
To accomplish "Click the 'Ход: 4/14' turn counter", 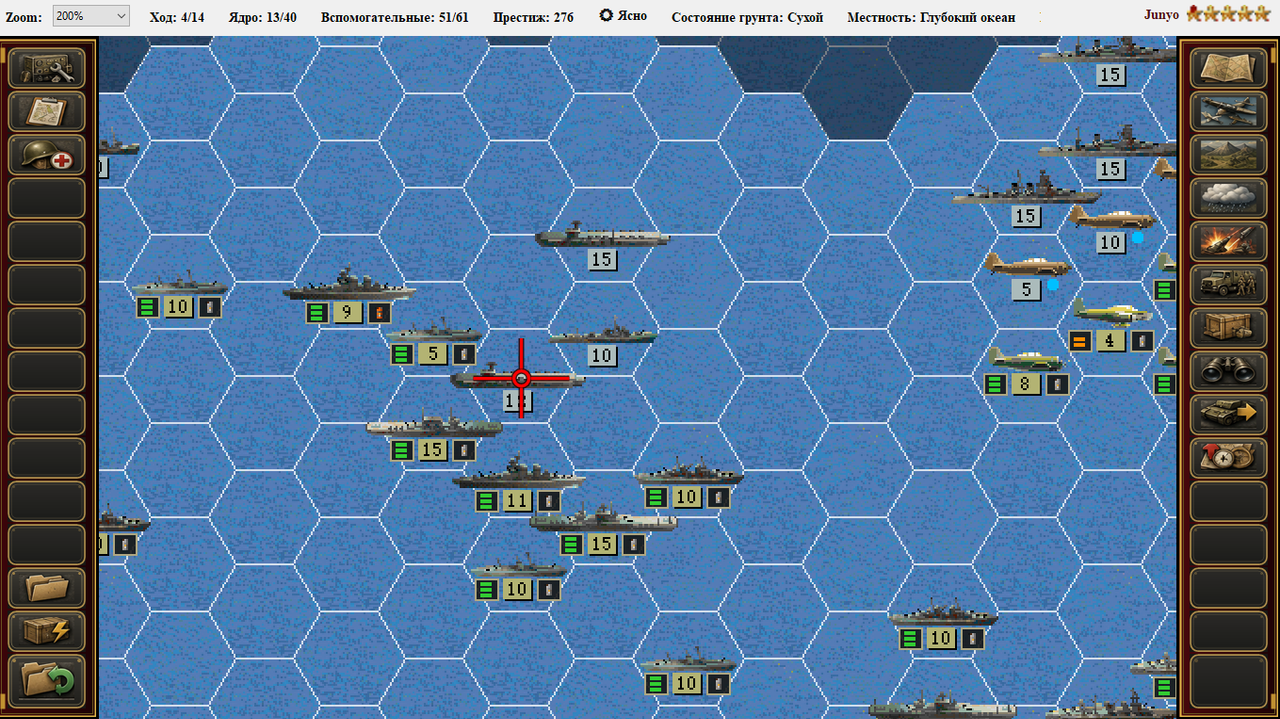I will click(x=177, y=17).
